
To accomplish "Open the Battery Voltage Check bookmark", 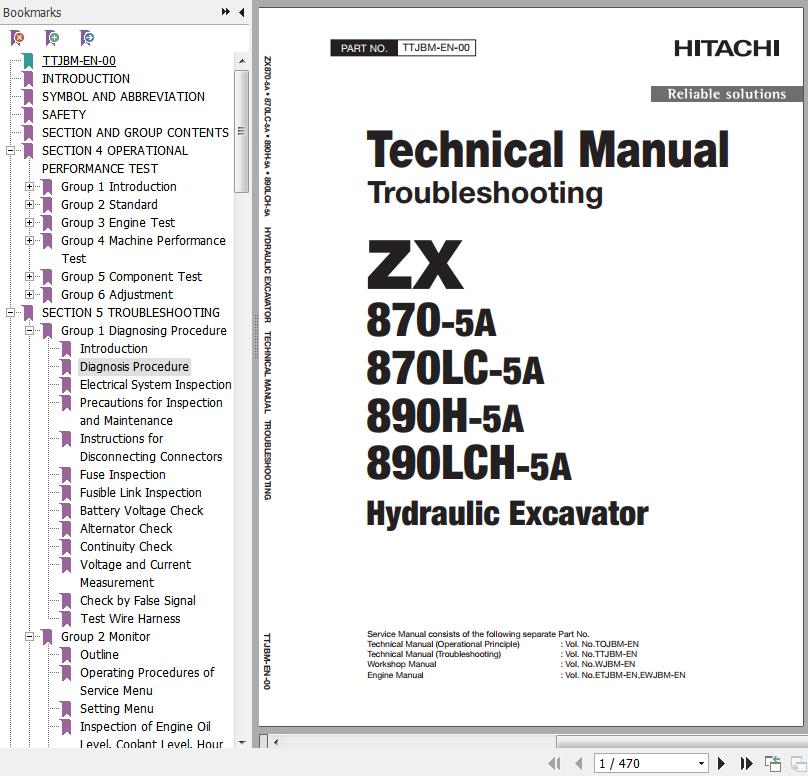I will pyautogui.click(x=142, y=511).
